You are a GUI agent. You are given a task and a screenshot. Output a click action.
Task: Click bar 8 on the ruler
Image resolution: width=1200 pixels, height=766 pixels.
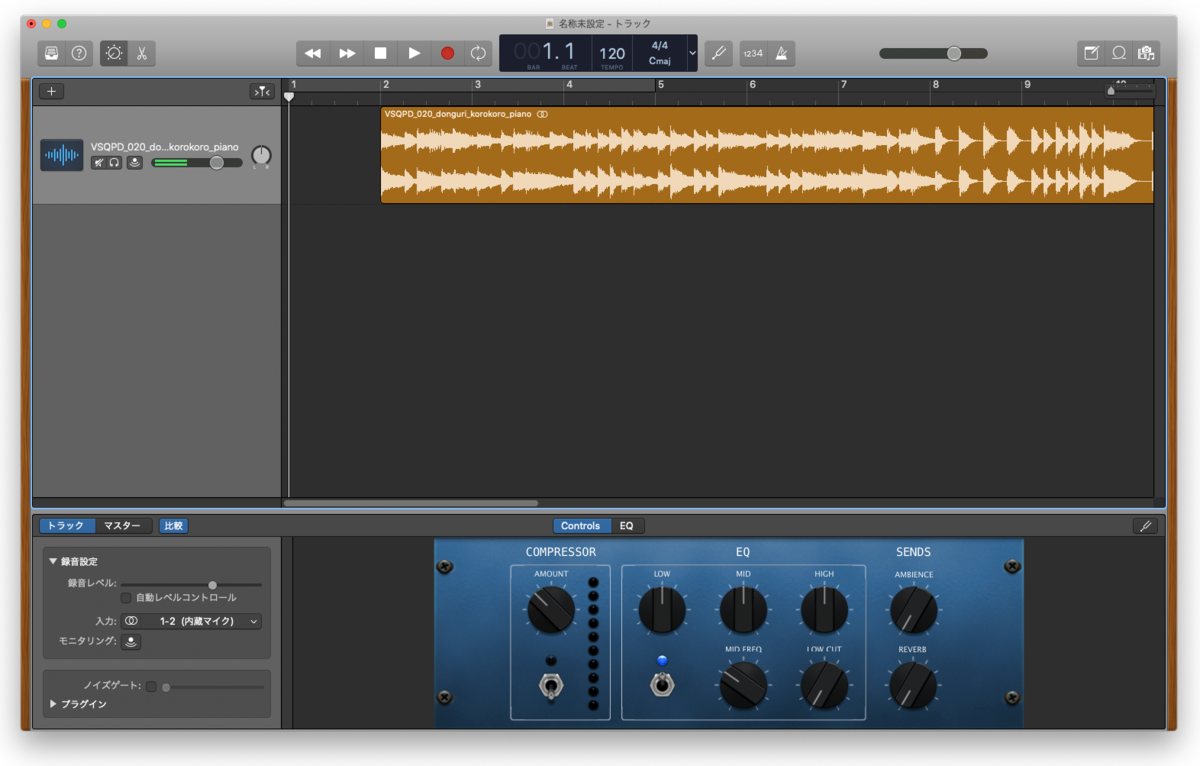pos(936,85)
